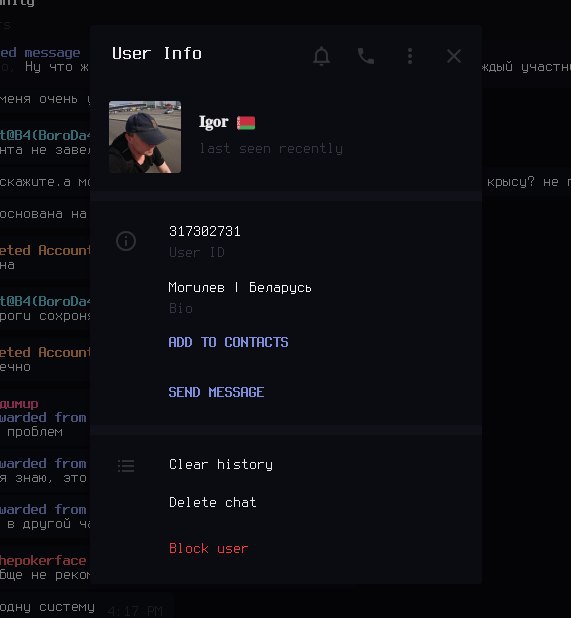Screen dimensions: 571x618
Task: Copy the user ID 317302731
Action: click(x=205, y=231)
